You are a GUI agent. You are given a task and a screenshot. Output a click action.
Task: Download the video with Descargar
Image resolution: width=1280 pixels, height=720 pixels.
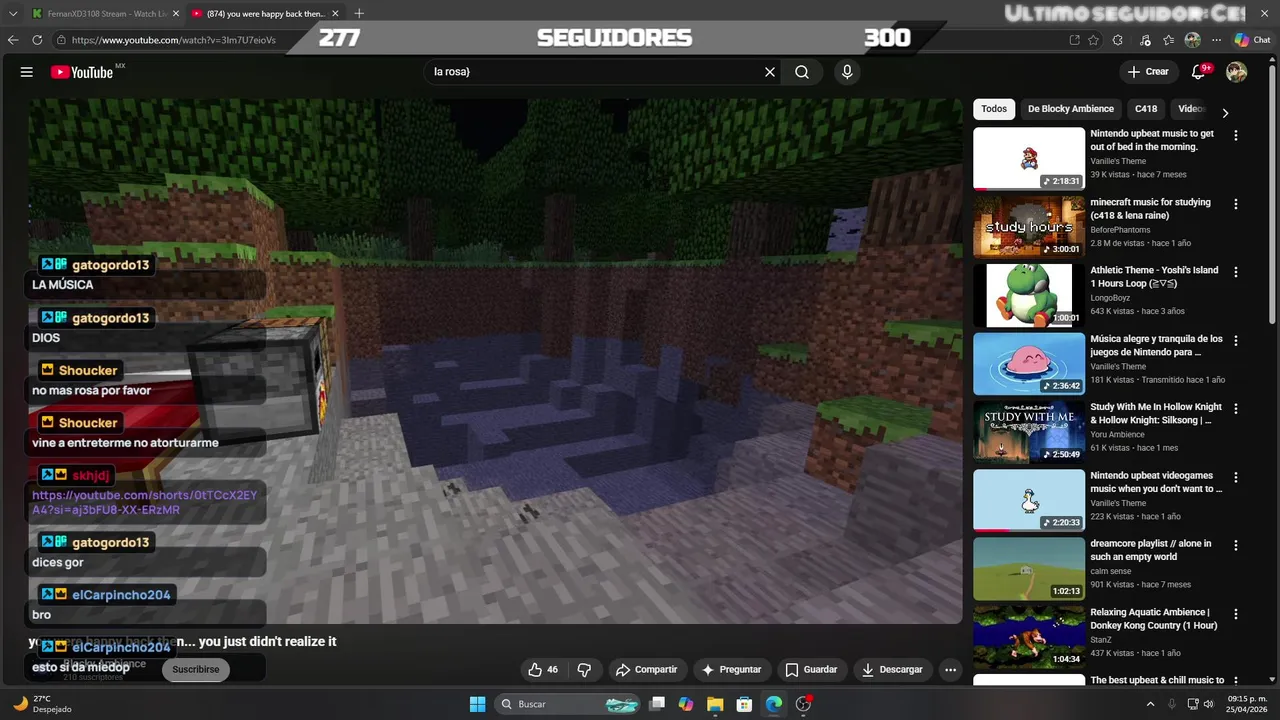(x=892, y=670)
